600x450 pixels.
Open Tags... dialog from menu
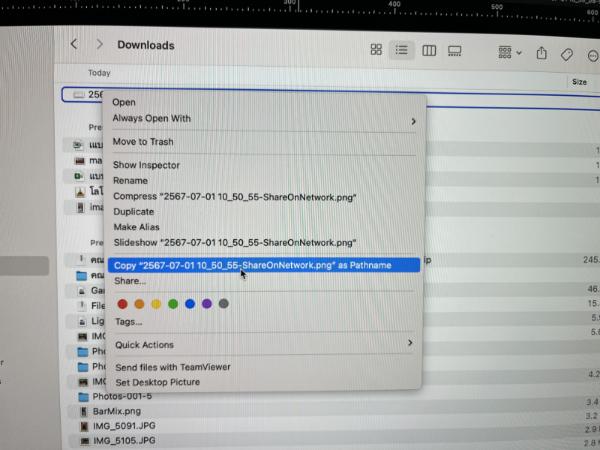(x=129, y=322)
